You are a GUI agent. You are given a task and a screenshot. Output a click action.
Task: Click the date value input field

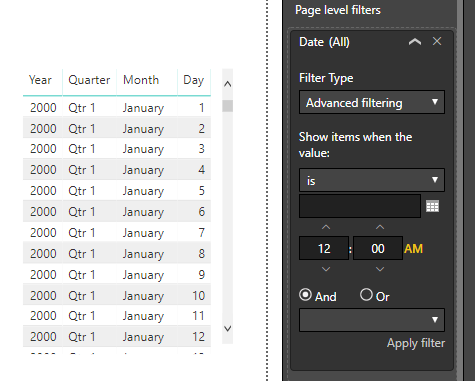pyautogui.click(x=360, y=206)
